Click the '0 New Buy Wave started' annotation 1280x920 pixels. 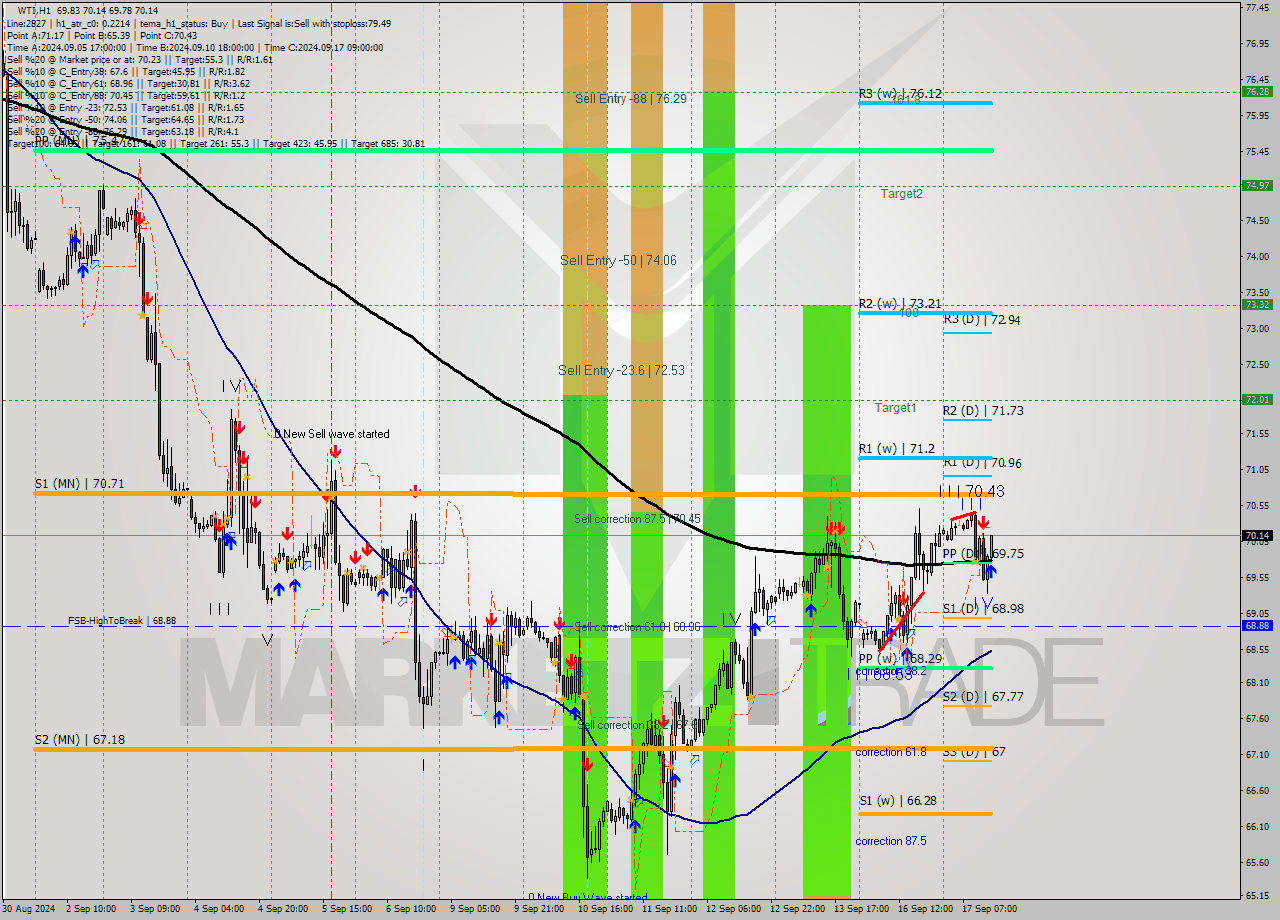click(588, 897)
